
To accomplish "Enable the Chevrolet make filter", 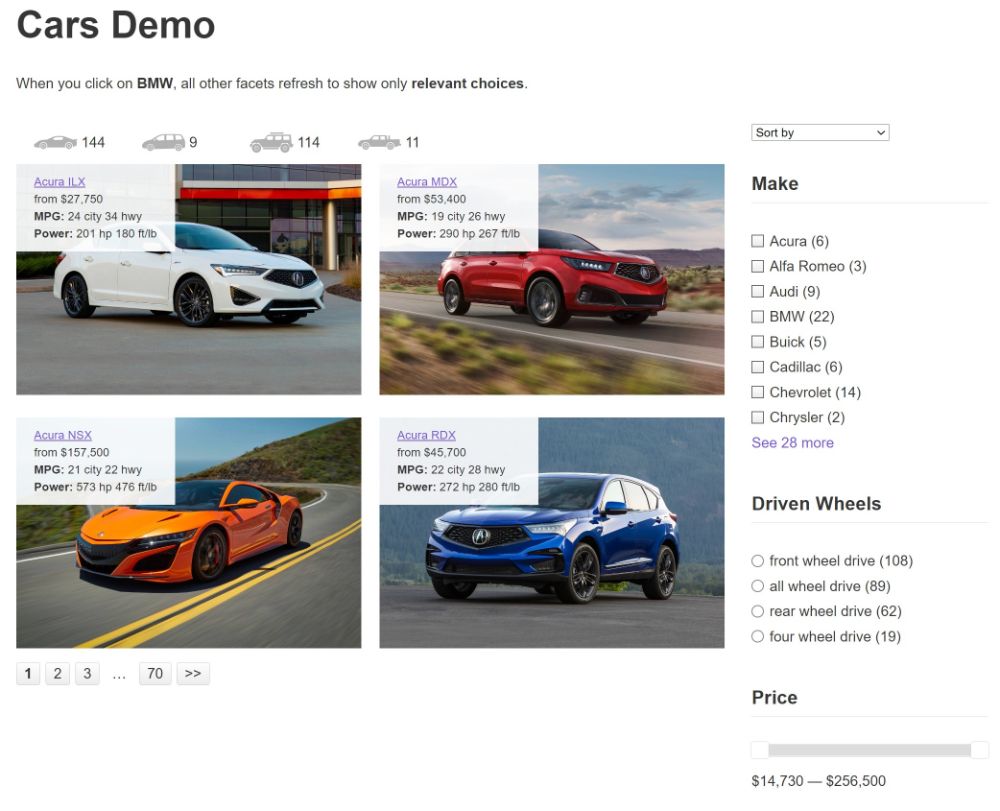I will [x=757, y=392].
